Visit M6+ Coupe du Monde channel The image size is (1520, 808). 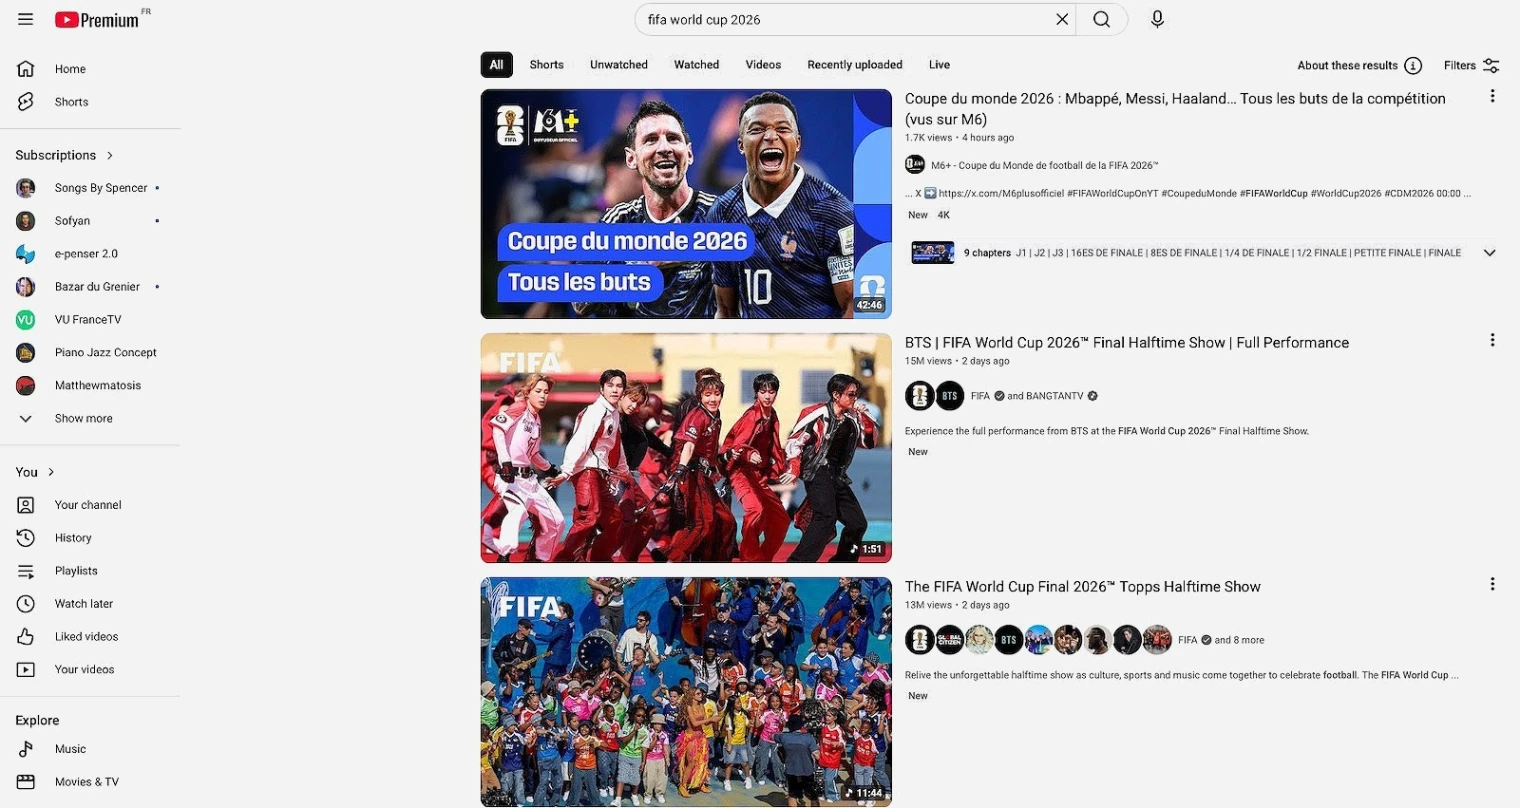(1044, 166)
